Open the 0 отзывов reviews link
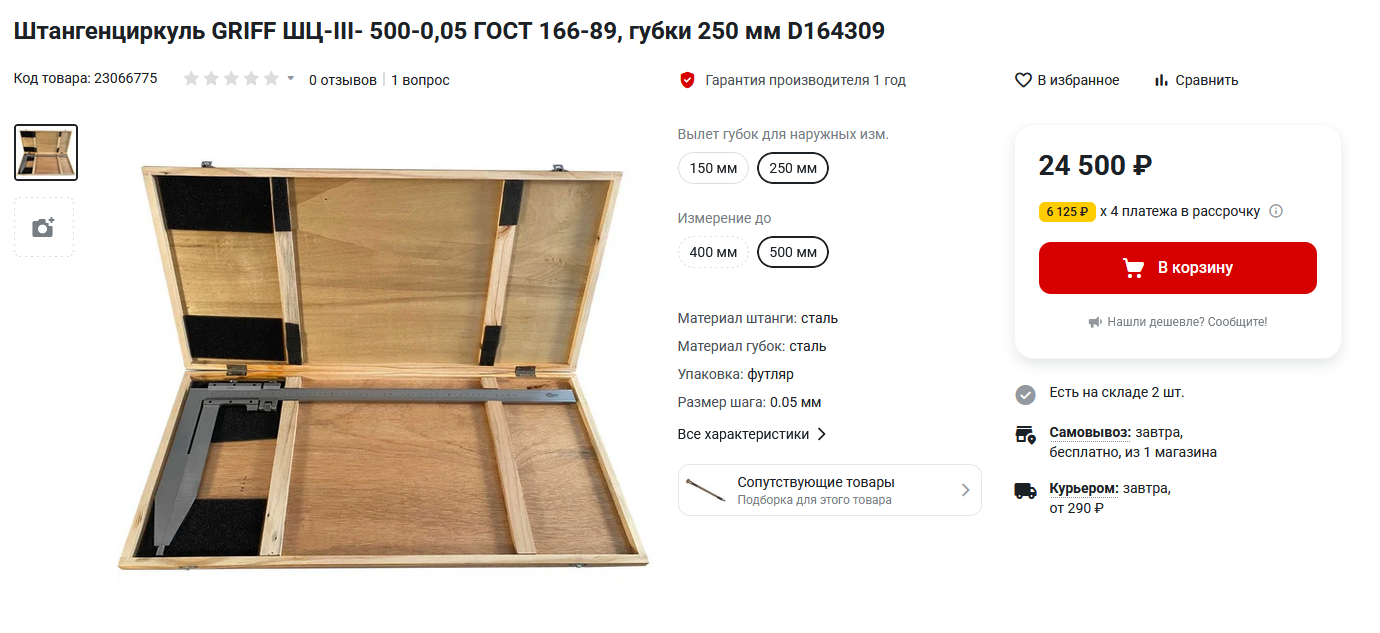 [x=343, y=80]
